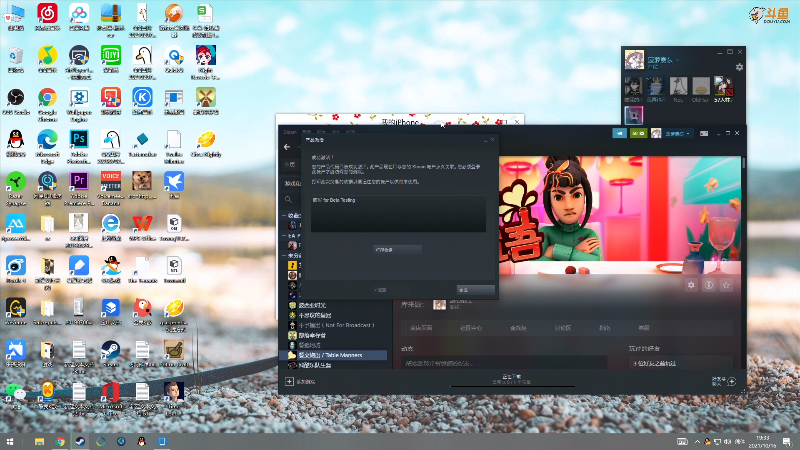Show hidden tray icons chevron
Viewport: 800px width, 450px height.
pyautogui.click(x=697, y=441)
